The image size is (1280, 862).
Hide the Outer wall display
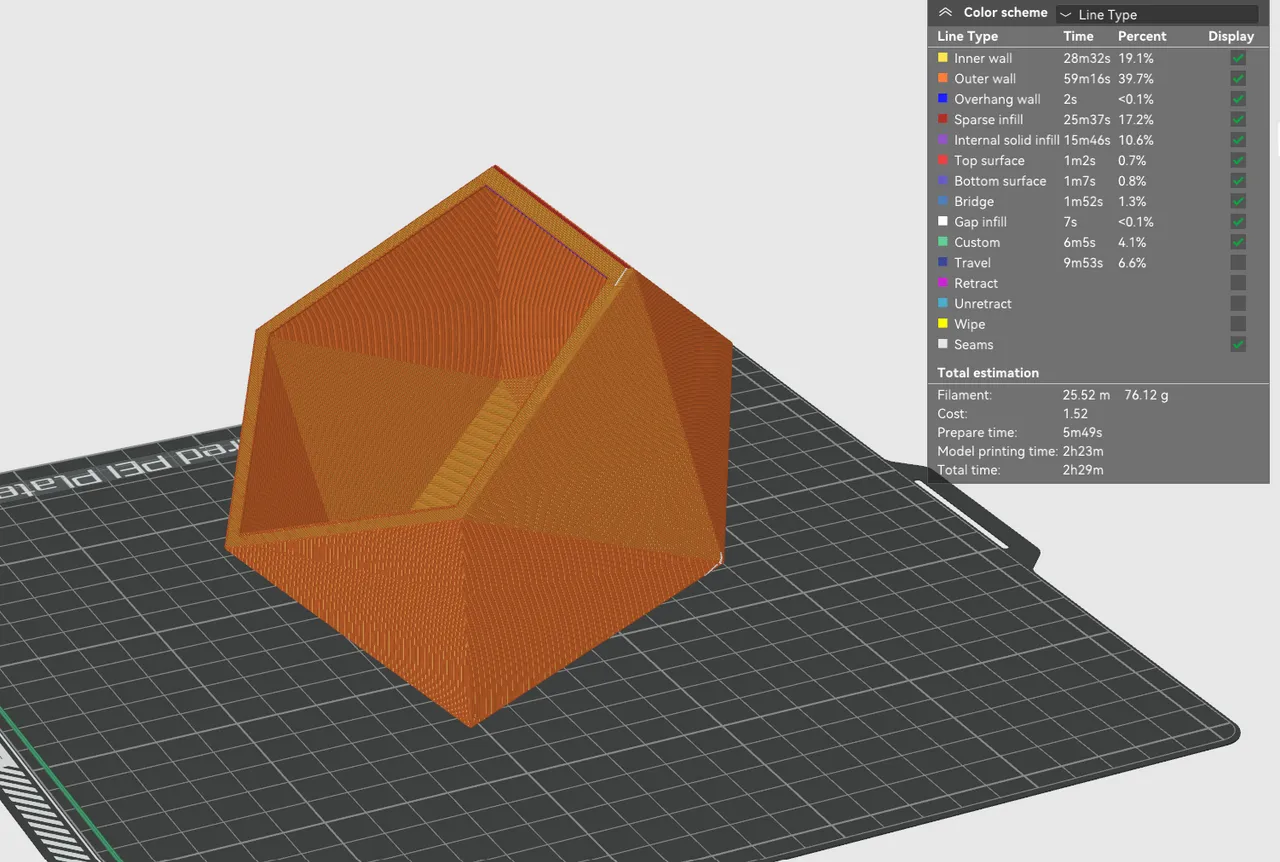[1237, 78]
